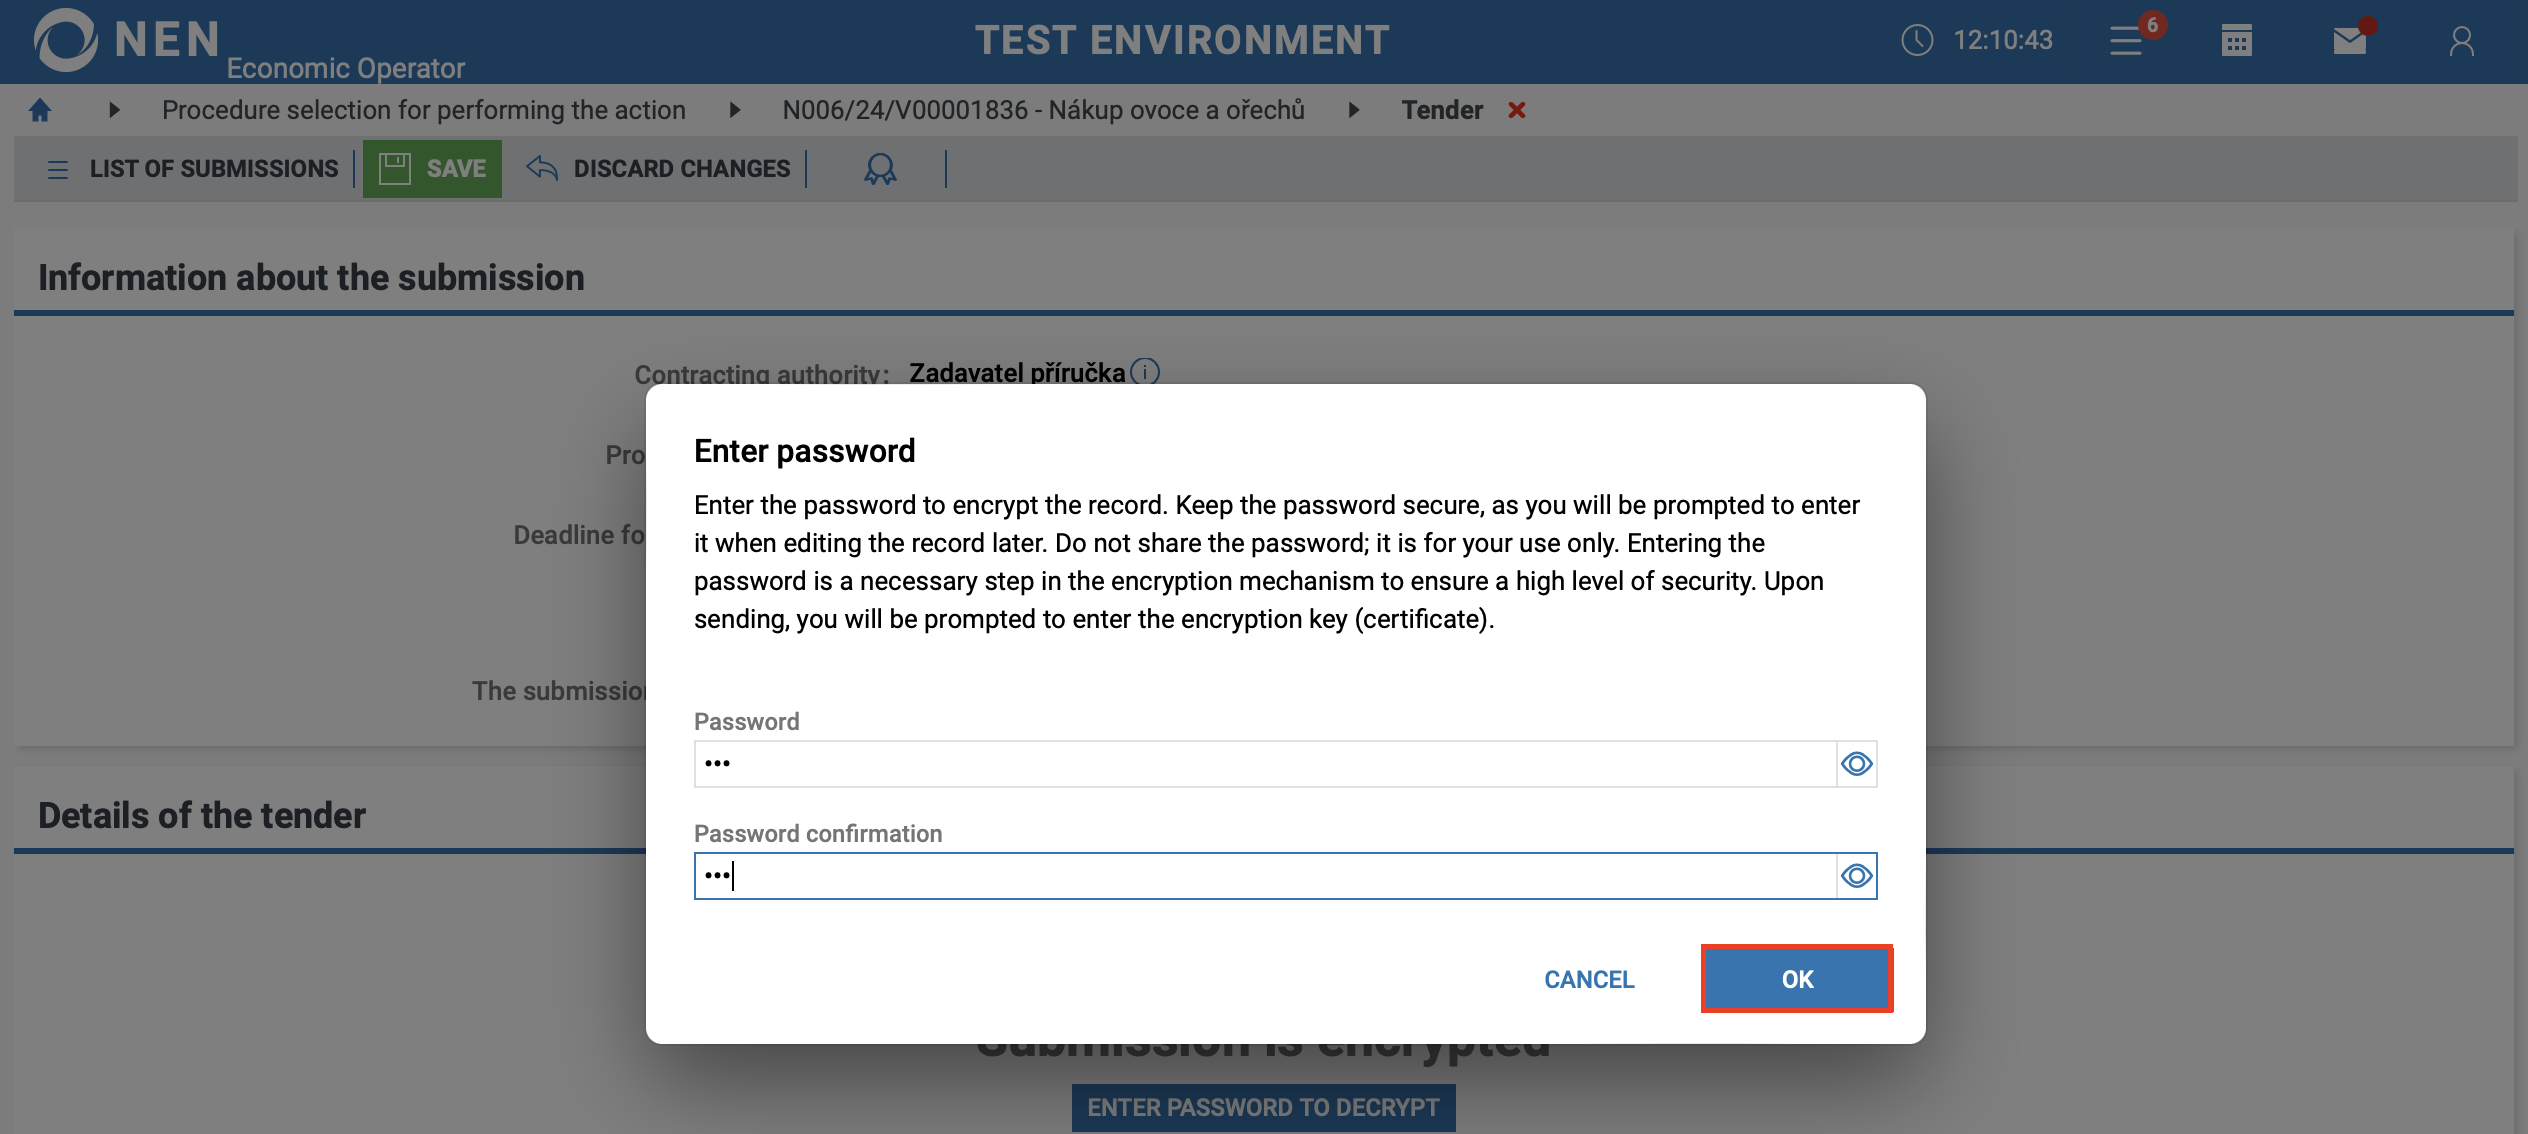2528x1134 pixels.
Task: Show the Password field characters
Action: pyautogui.click(x=1856, y=764)
